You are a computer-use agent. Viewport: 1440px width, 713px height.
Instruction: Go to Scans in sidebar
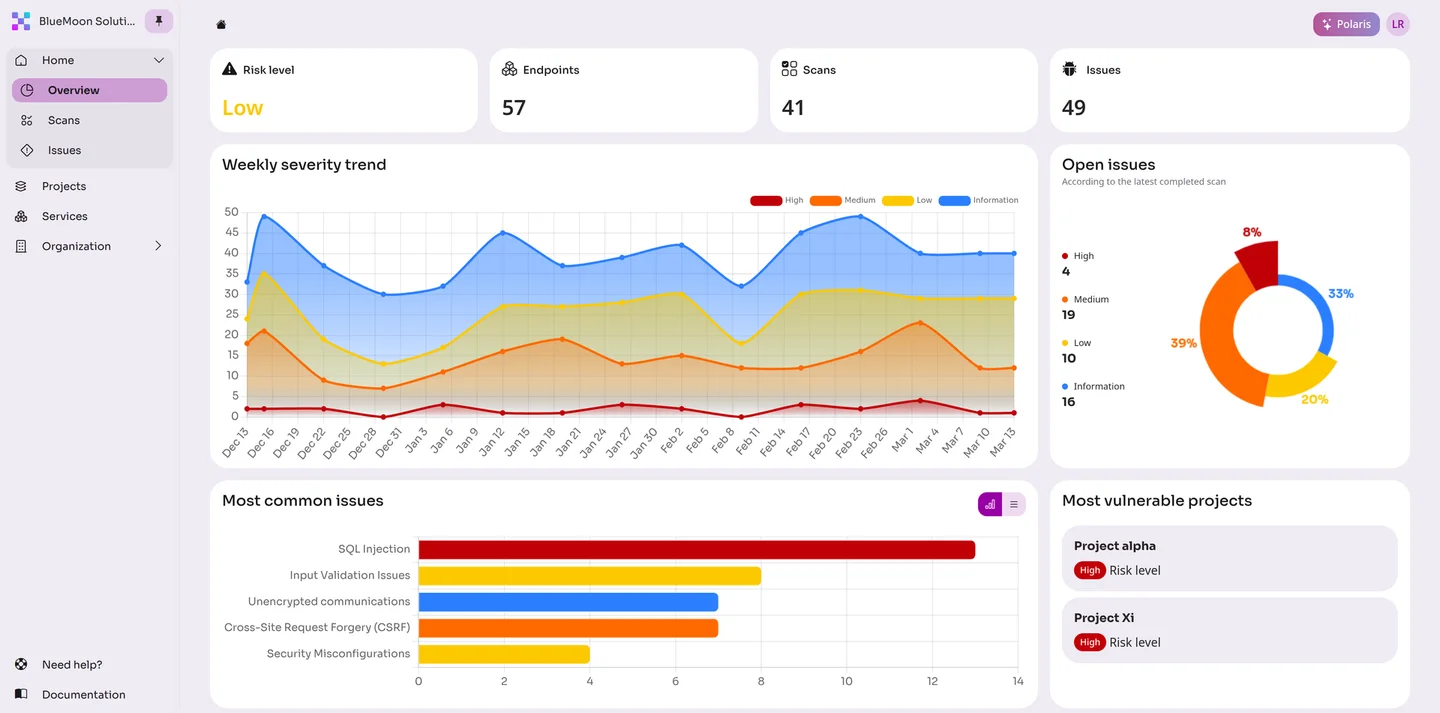click(64, 120)
